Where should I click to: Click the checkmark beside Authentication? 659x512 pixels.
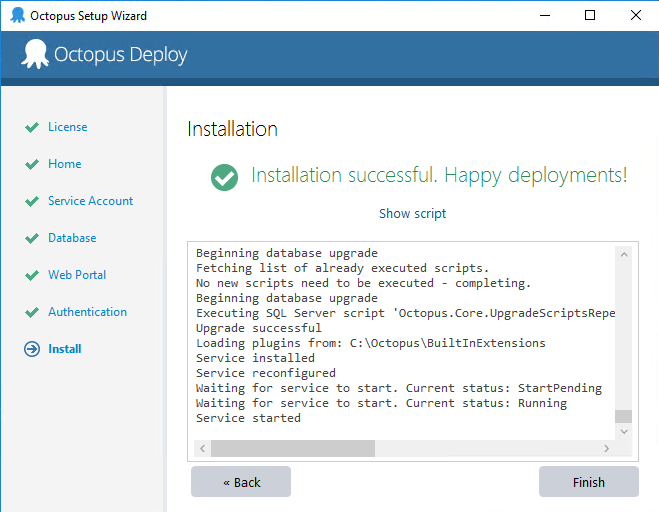point(32,312)
